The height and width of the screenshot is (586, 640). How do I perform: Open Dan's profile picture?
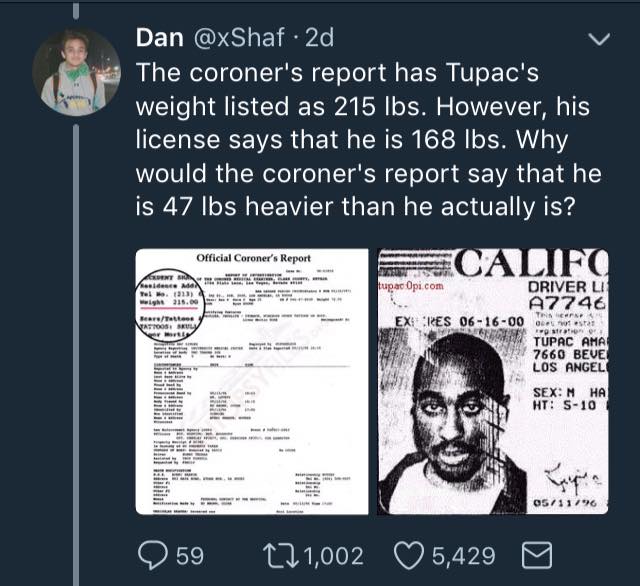pyautogui.click(x=76, y=72)
